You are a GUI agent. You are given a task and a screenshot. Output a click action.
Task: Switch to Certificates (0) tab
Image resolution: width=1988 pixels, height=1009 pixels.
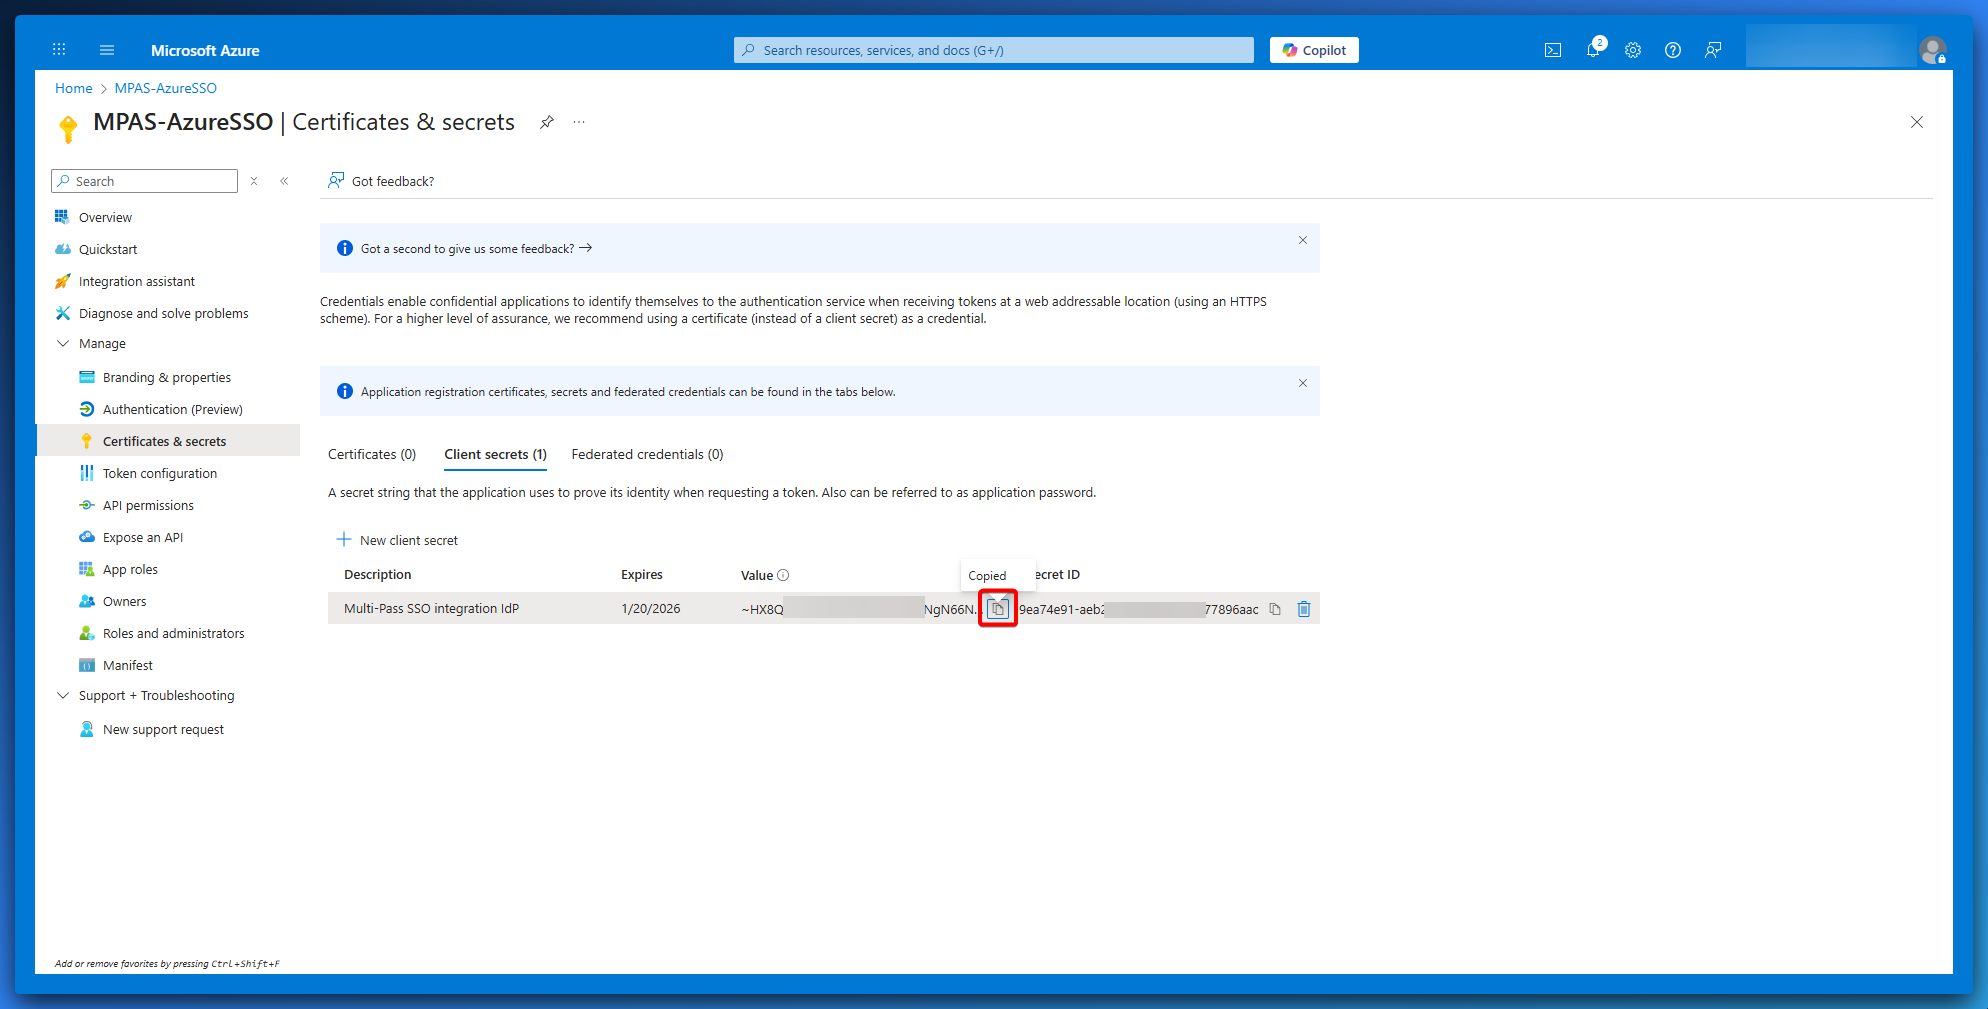372,454
